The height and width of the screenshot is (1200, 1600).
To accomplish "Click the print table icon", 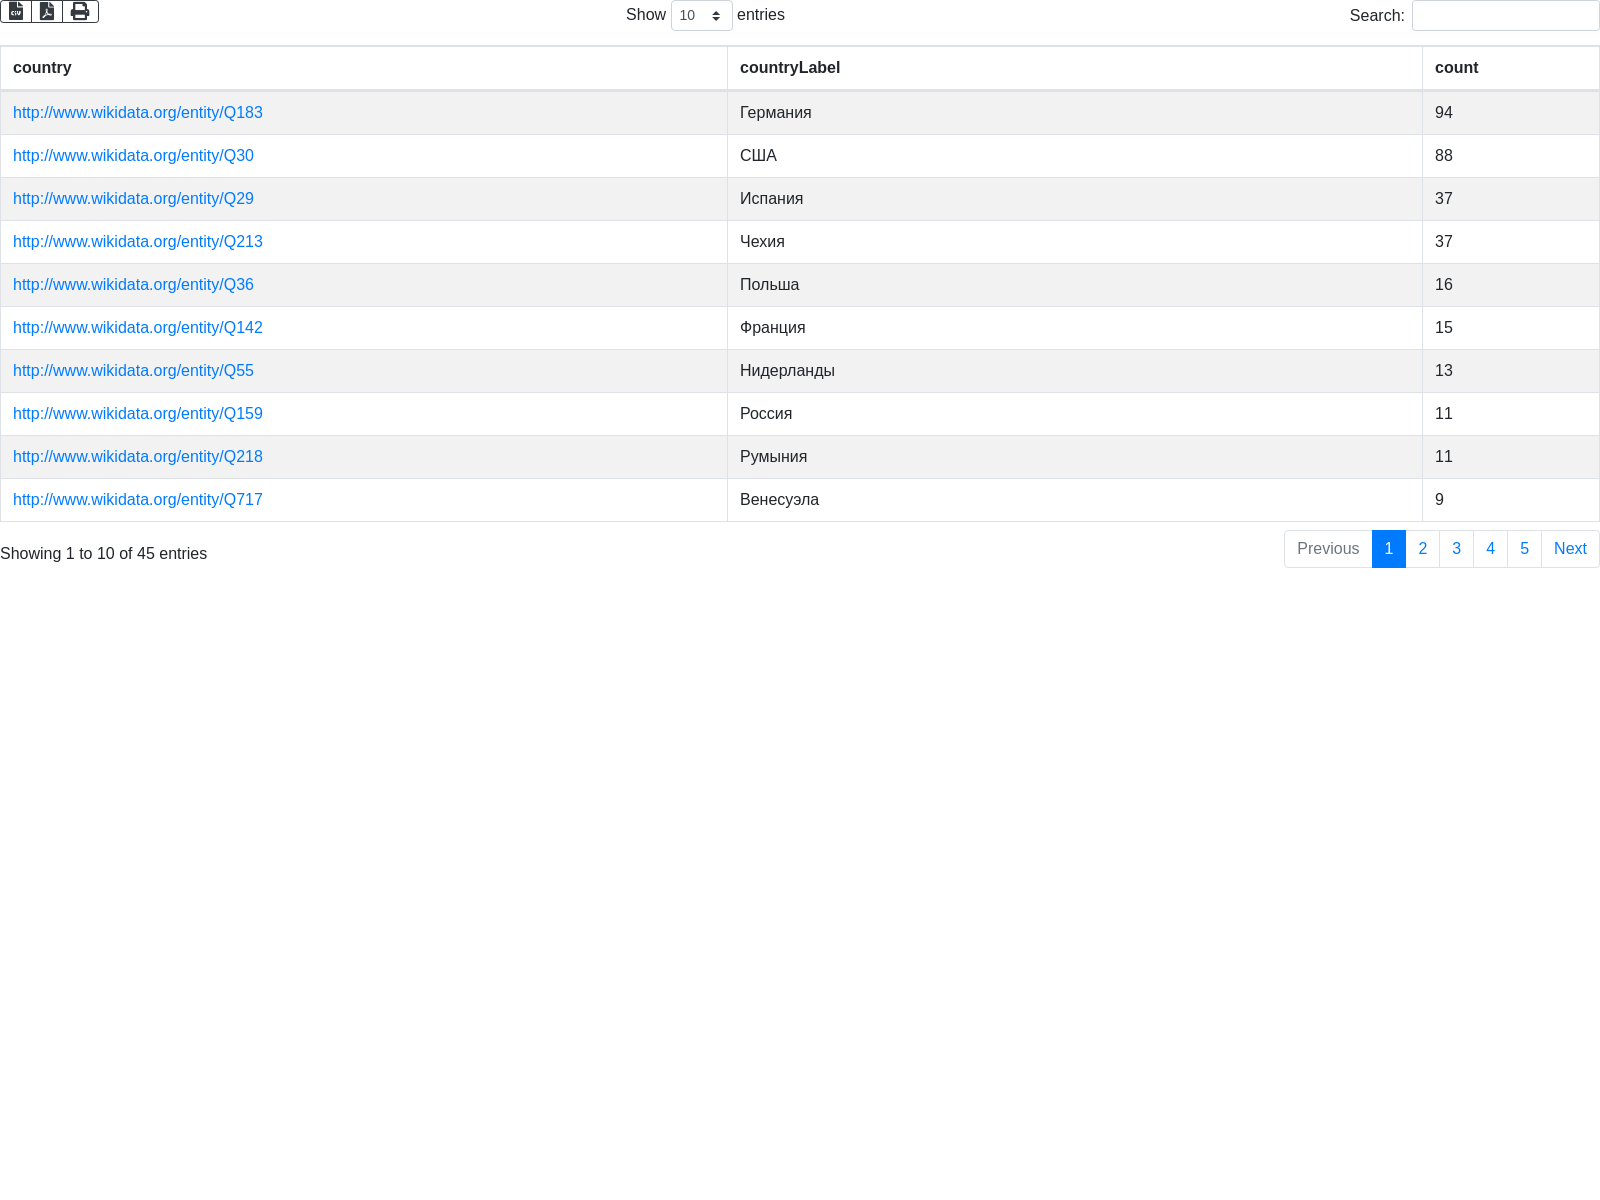I will click(80, 11).
